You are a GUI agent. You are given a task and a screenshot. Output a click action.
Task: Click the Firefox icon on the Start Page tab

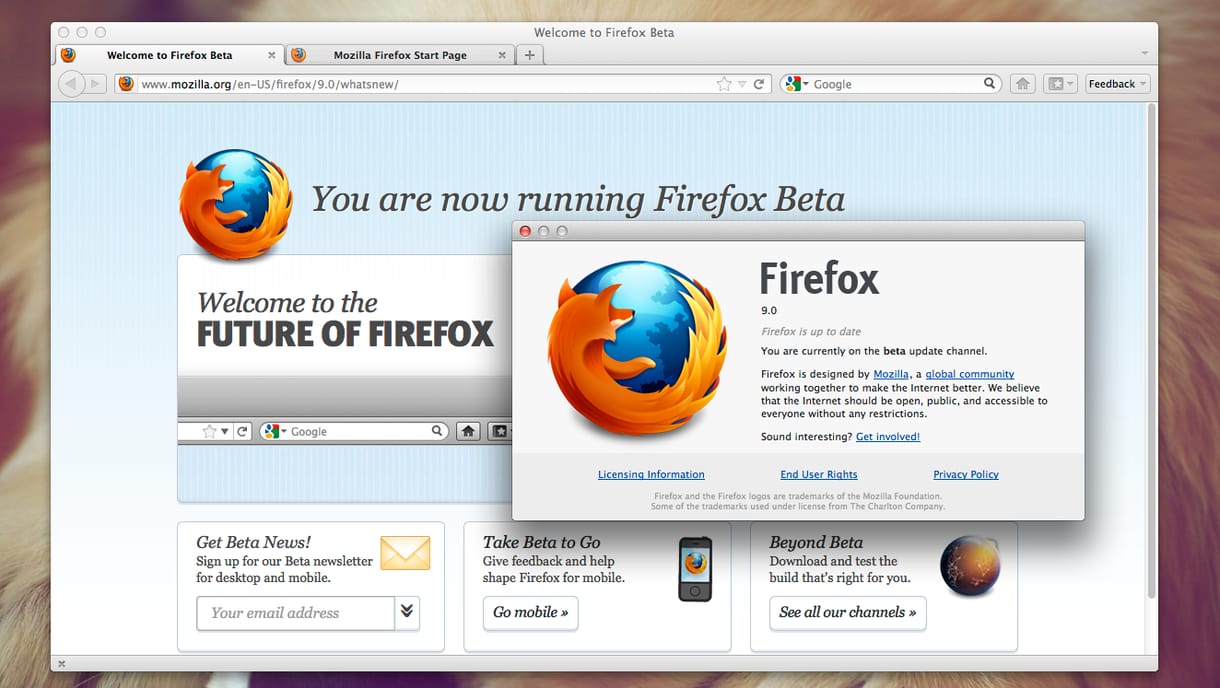click(298, 55)
